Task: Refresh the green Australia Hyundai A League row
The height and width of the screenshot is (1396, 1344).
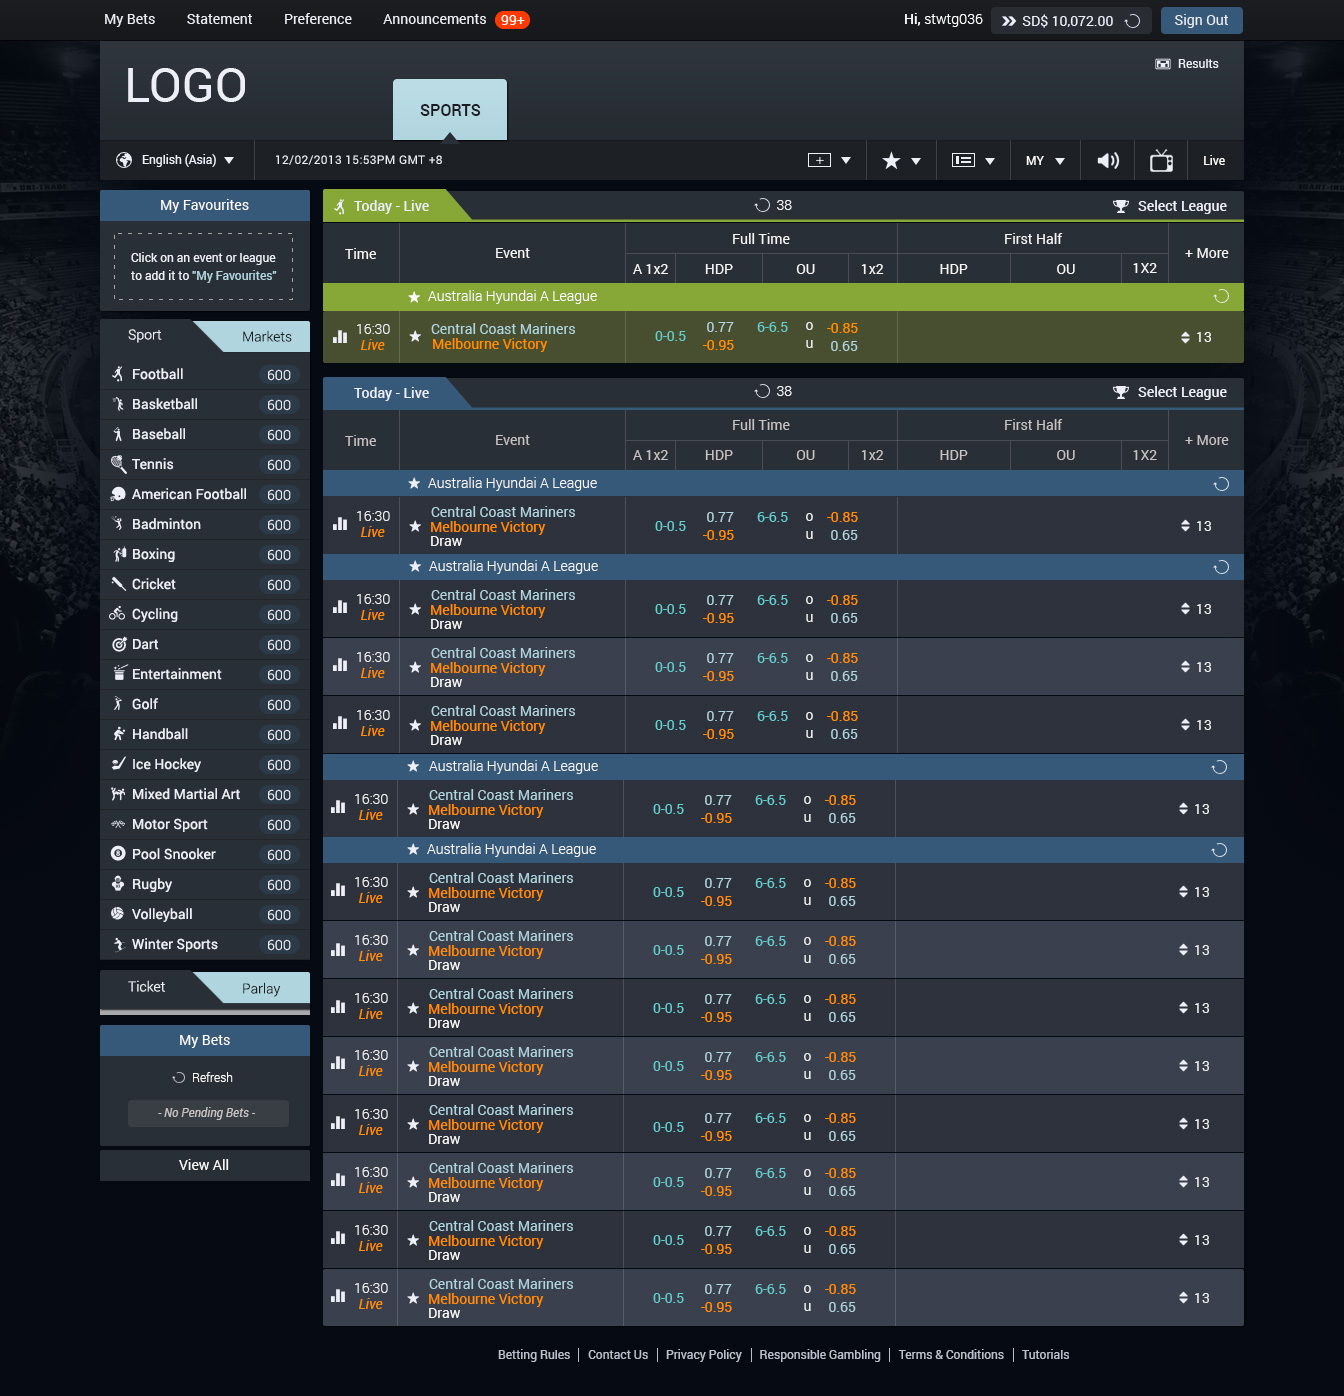Action: point(1221,297)
